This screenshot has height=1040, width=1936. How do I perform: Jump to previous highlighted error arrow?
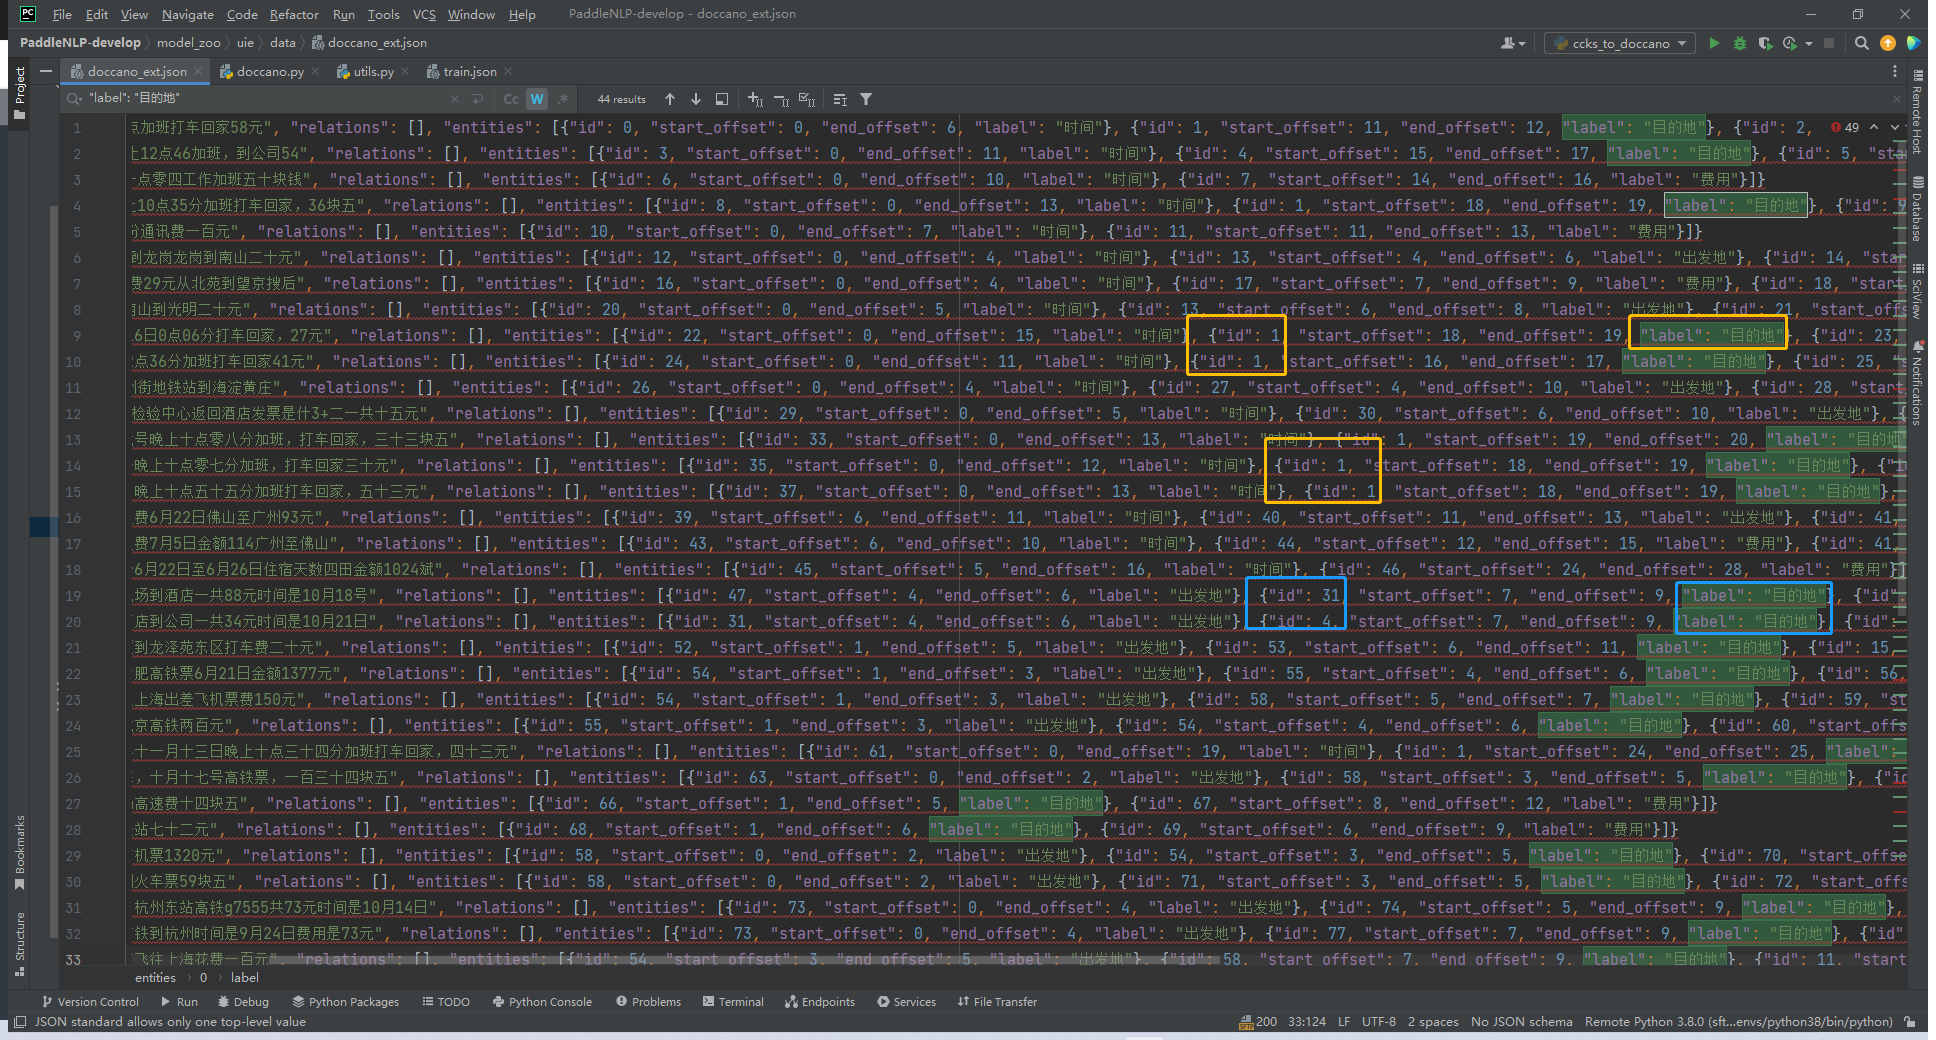(1874, 127)
